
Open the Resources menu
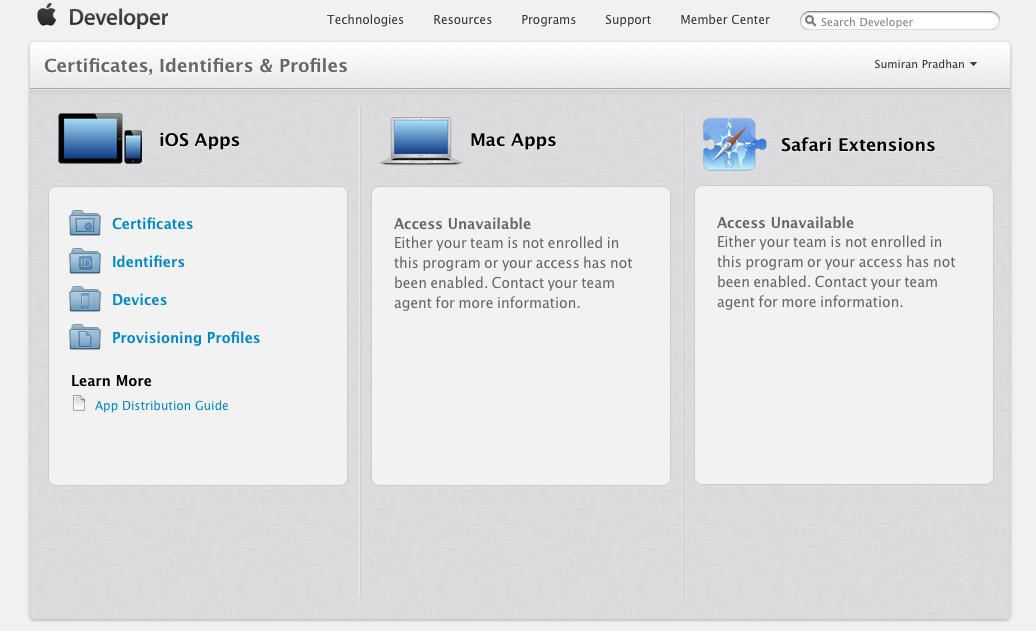click(x=462, y=20)
